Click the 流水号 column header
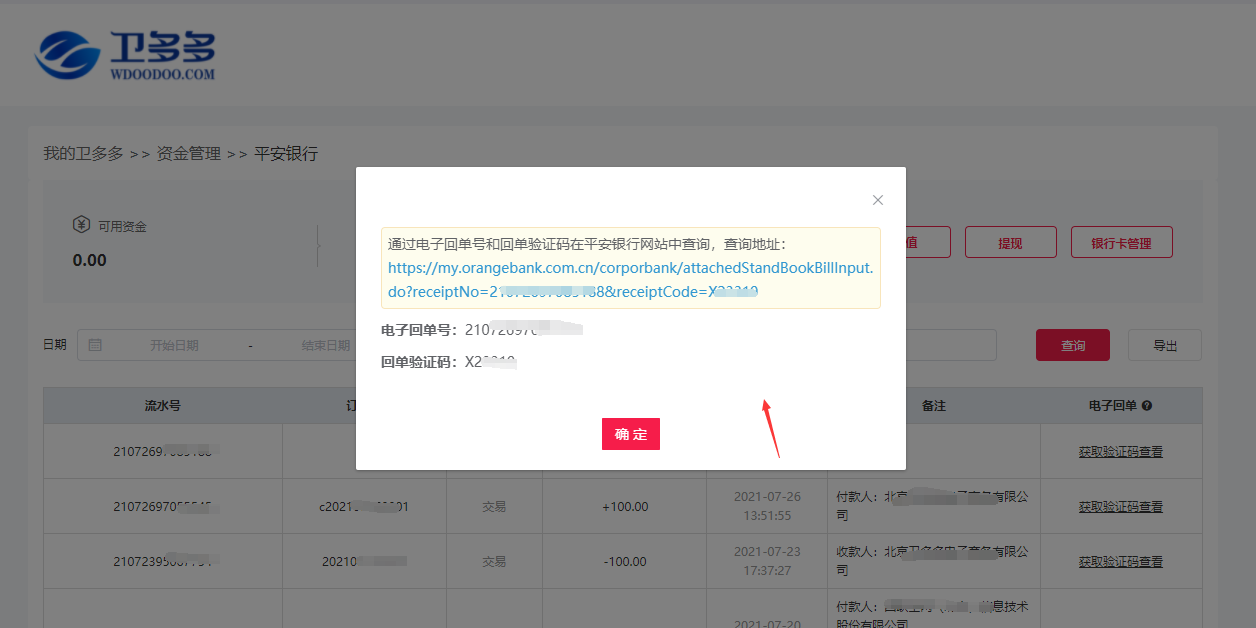Viewport: 1256px width, 628px height. click(x=162, y=406)
